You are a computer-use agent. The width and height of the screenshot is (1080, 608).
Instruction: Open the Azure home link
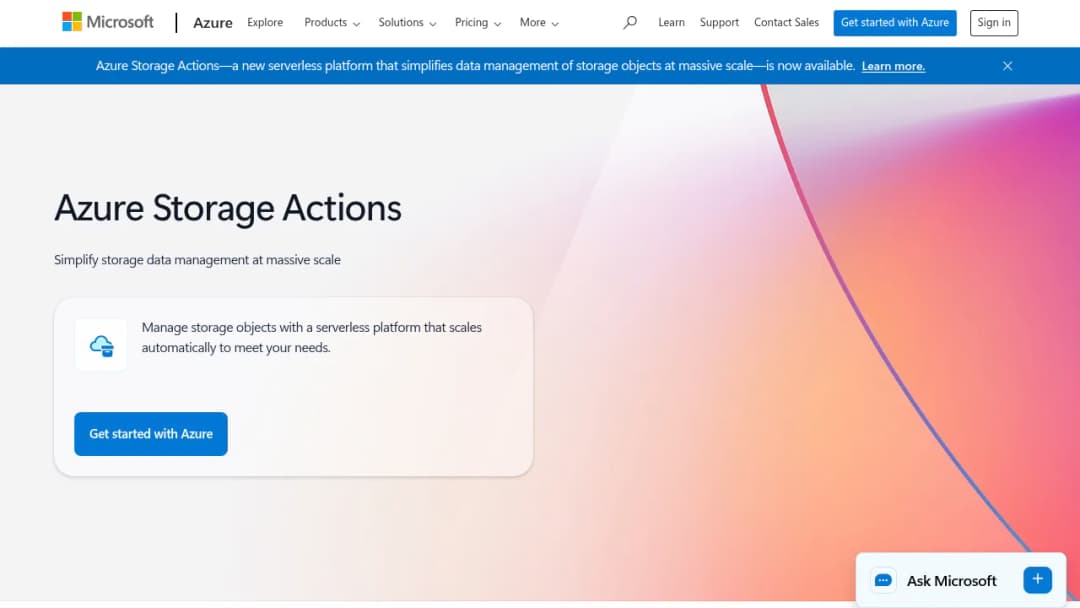[212, 23]
